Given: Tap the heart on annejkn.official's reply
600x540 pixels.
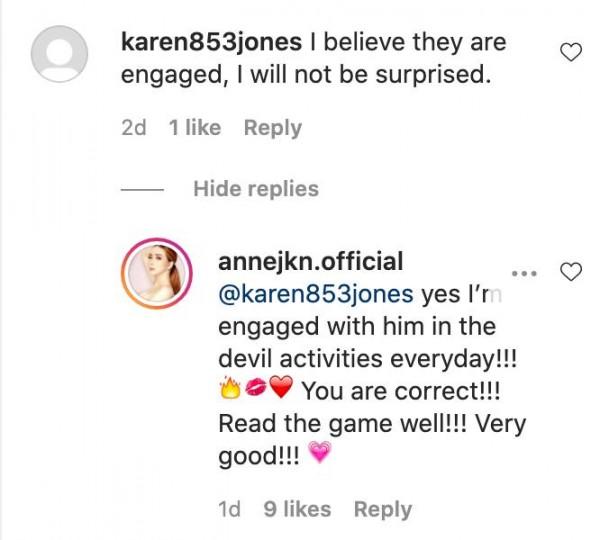Looking at the screenshot, I should (571, 272).
